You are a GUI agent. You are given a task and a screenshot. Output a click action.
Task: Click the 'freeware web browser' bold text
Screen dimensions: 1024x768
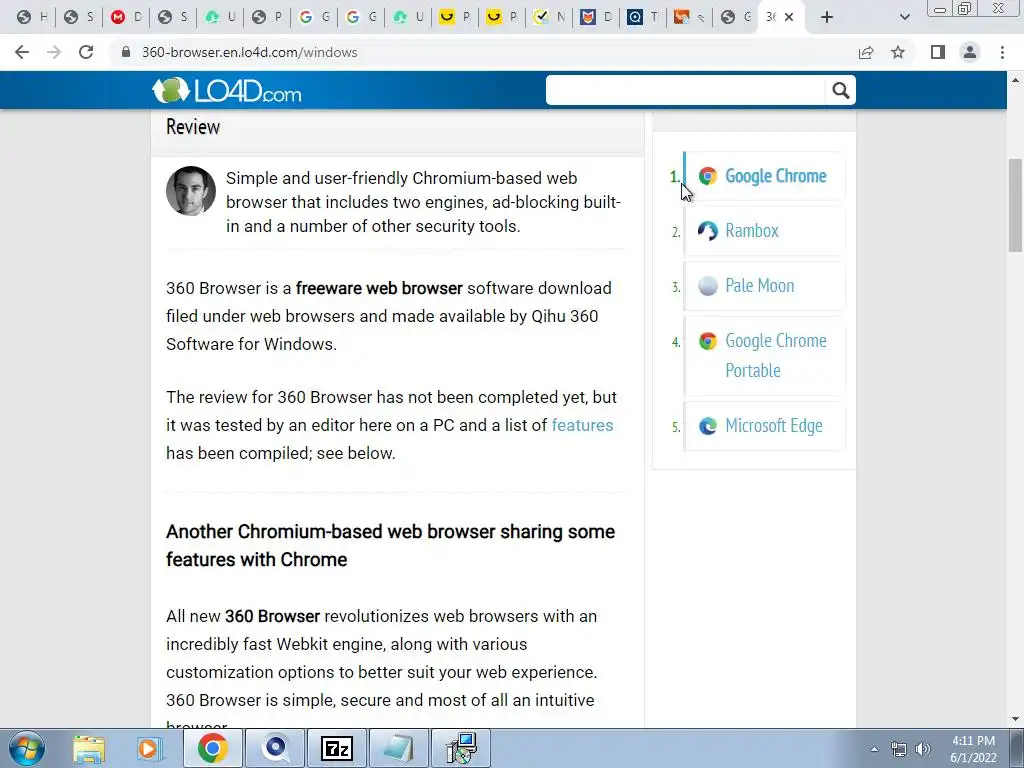(x=379, y=288)
